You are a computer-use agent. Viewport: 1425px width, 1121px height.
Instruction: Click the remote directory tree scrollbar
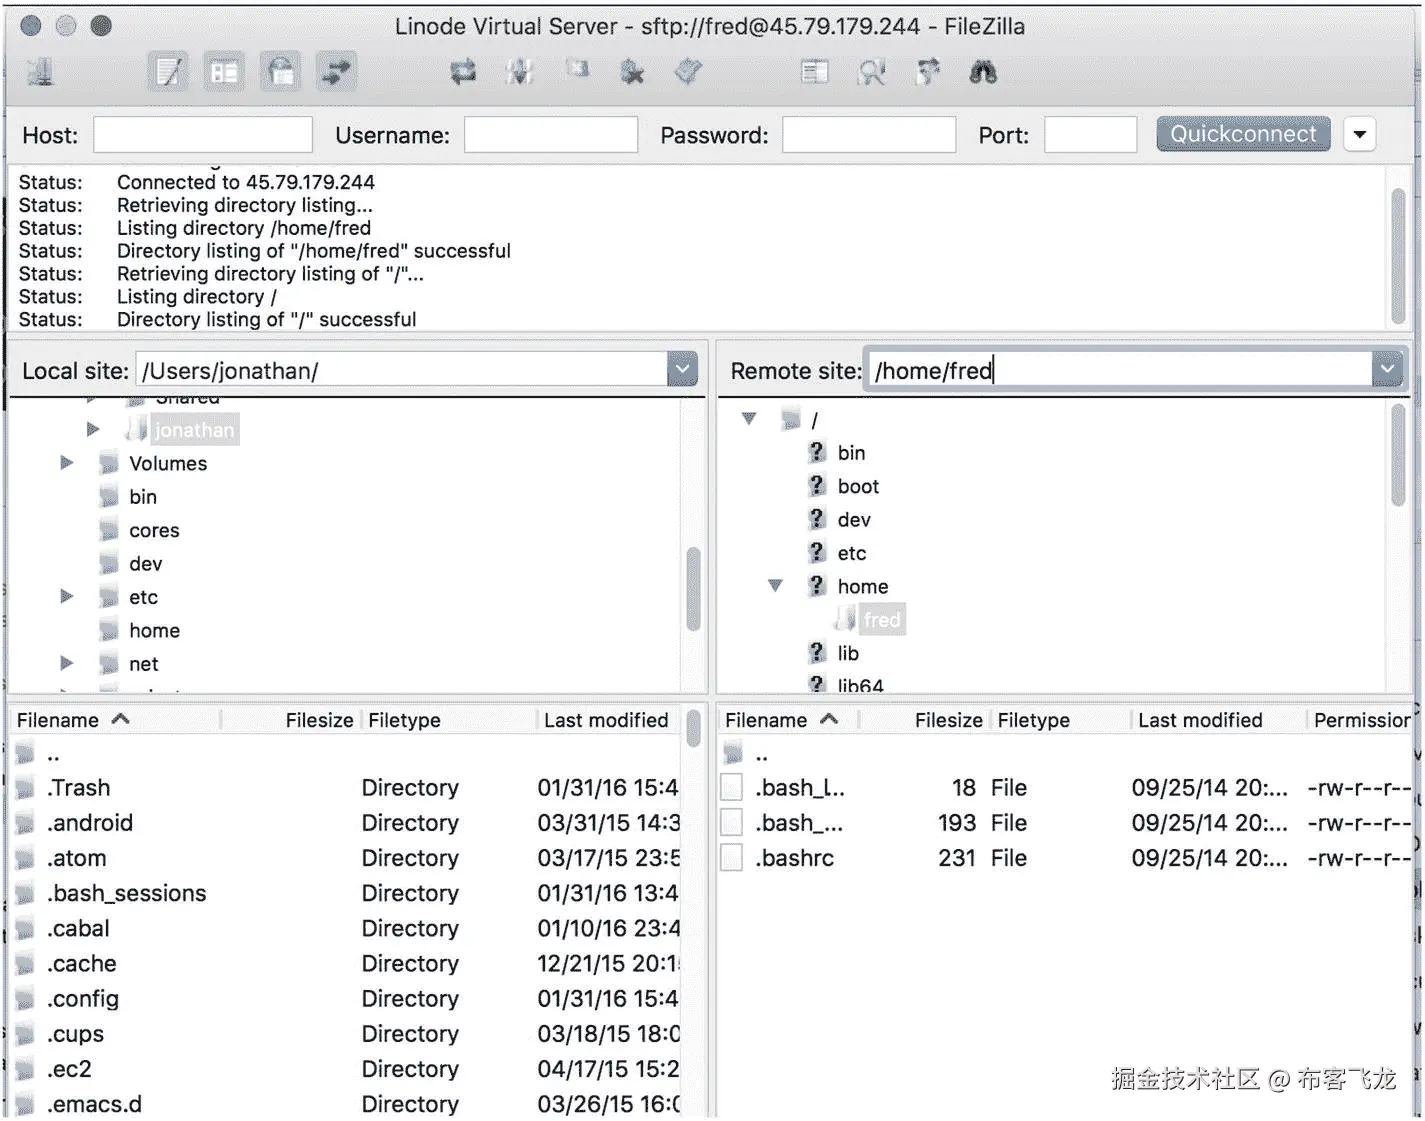(x=1399, y=456)
